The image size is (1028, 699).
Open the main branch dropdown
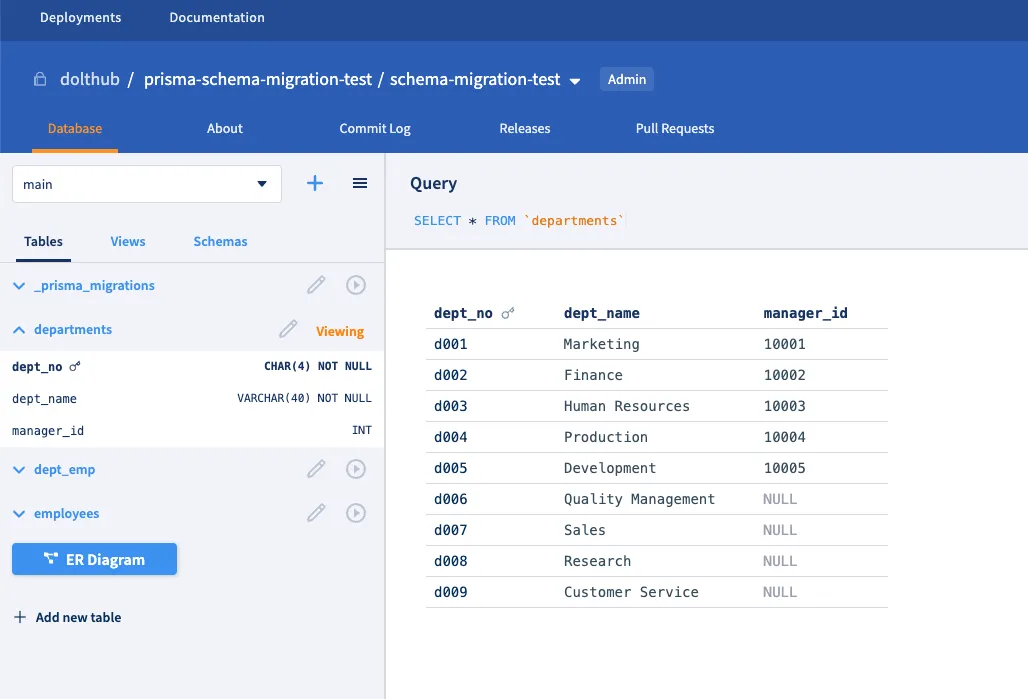point(146,184)
